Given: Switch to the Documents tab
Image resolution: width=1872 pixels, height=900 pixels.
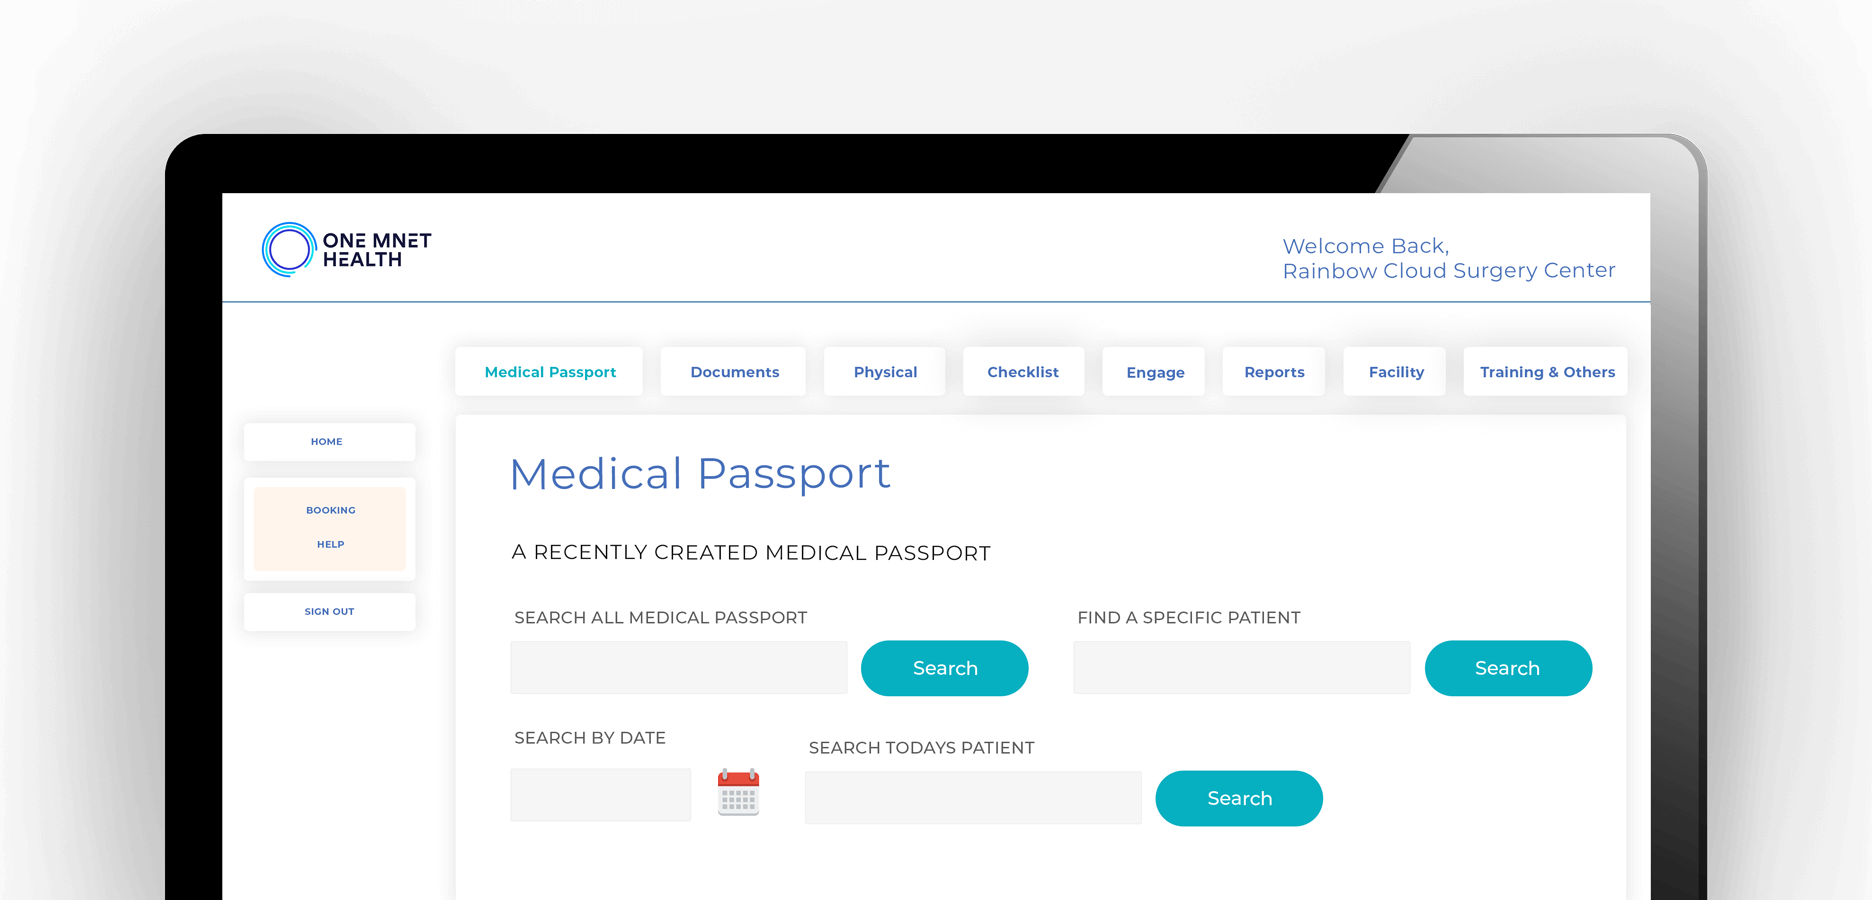Looking at the screenshot, I should 734,371.
